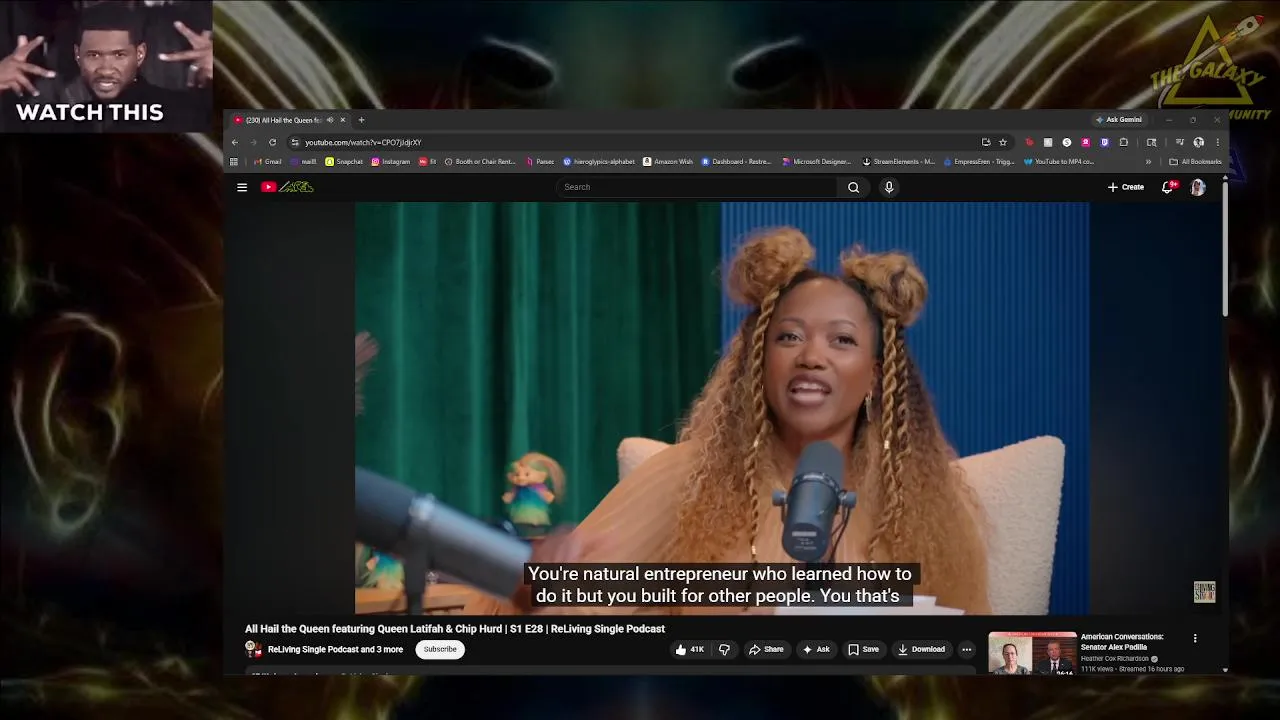Open options for American Conversations video
The width and height of the screenshot is (1280, 720).
[1194, 638]
